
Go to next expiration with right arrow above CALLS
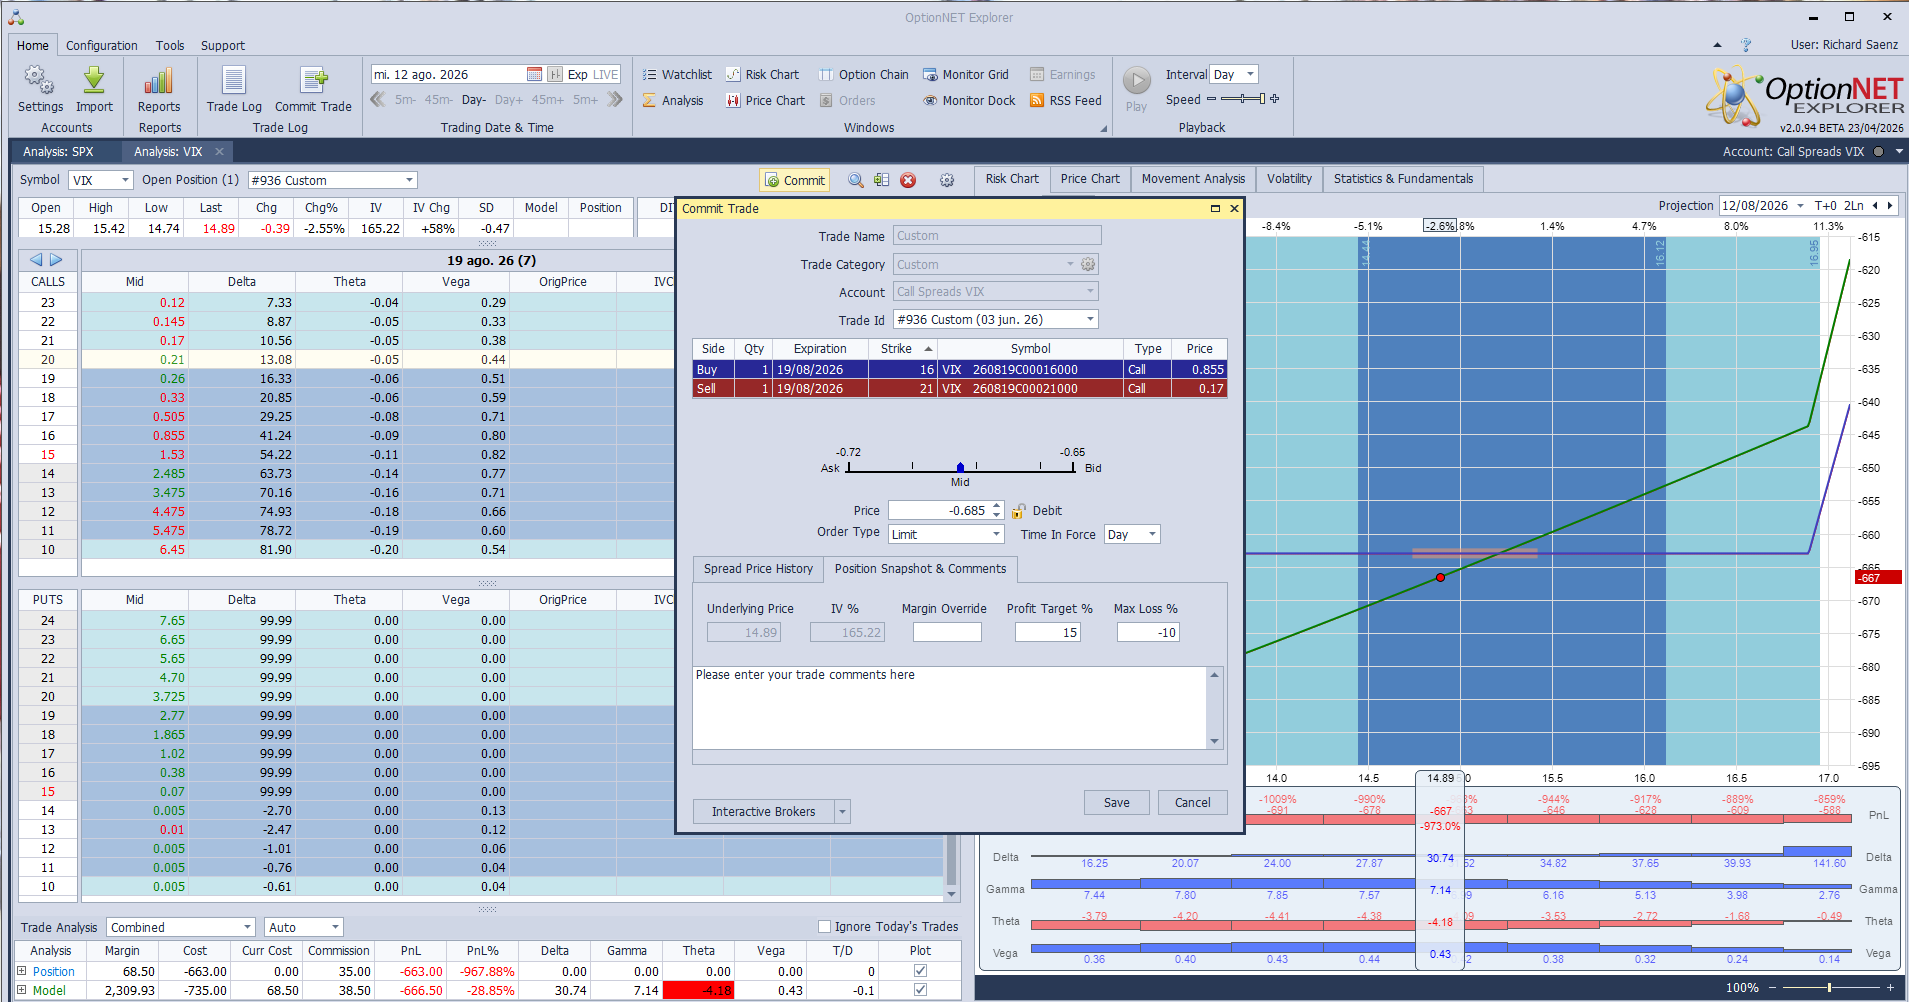click(x=56, y=259)
